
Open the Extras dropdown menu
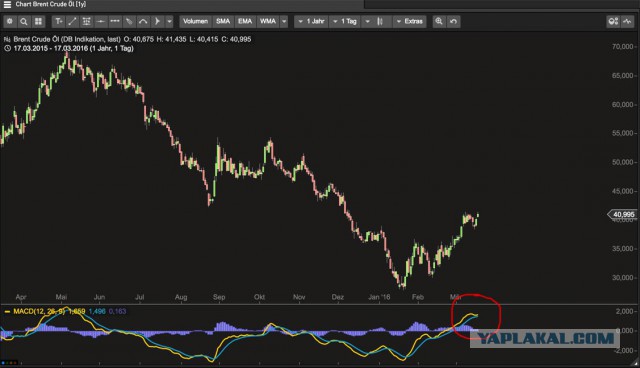(410, 21)
